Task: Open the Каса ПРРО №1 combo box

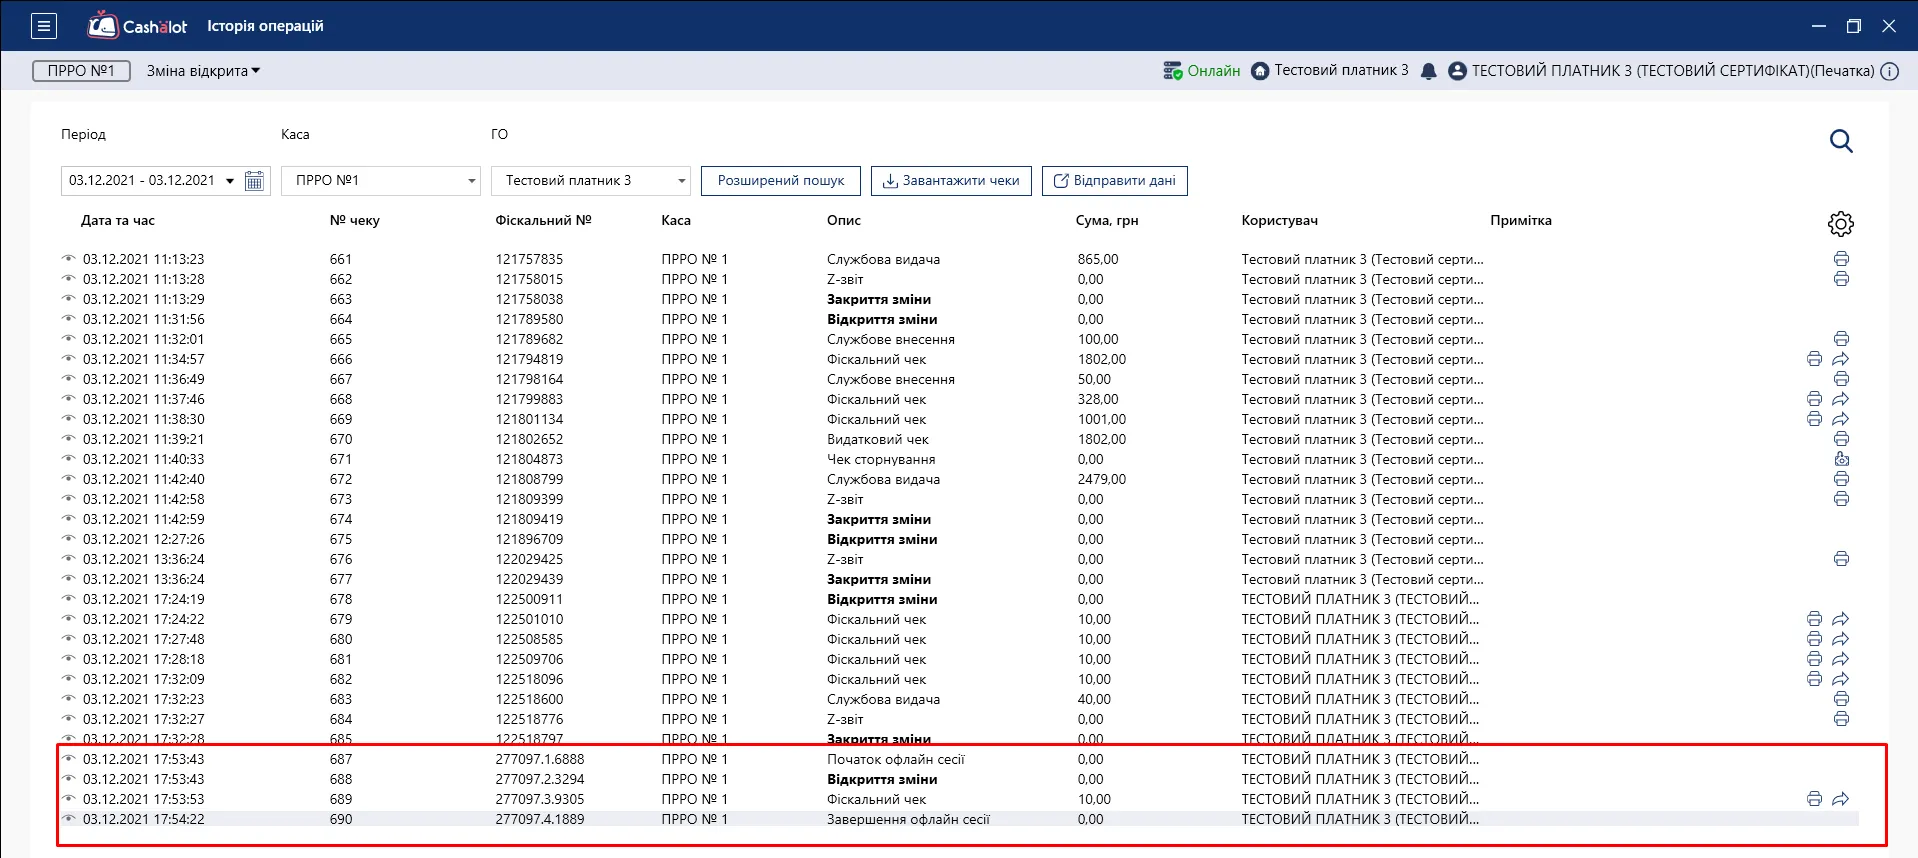Action: [x=381, y=181]
